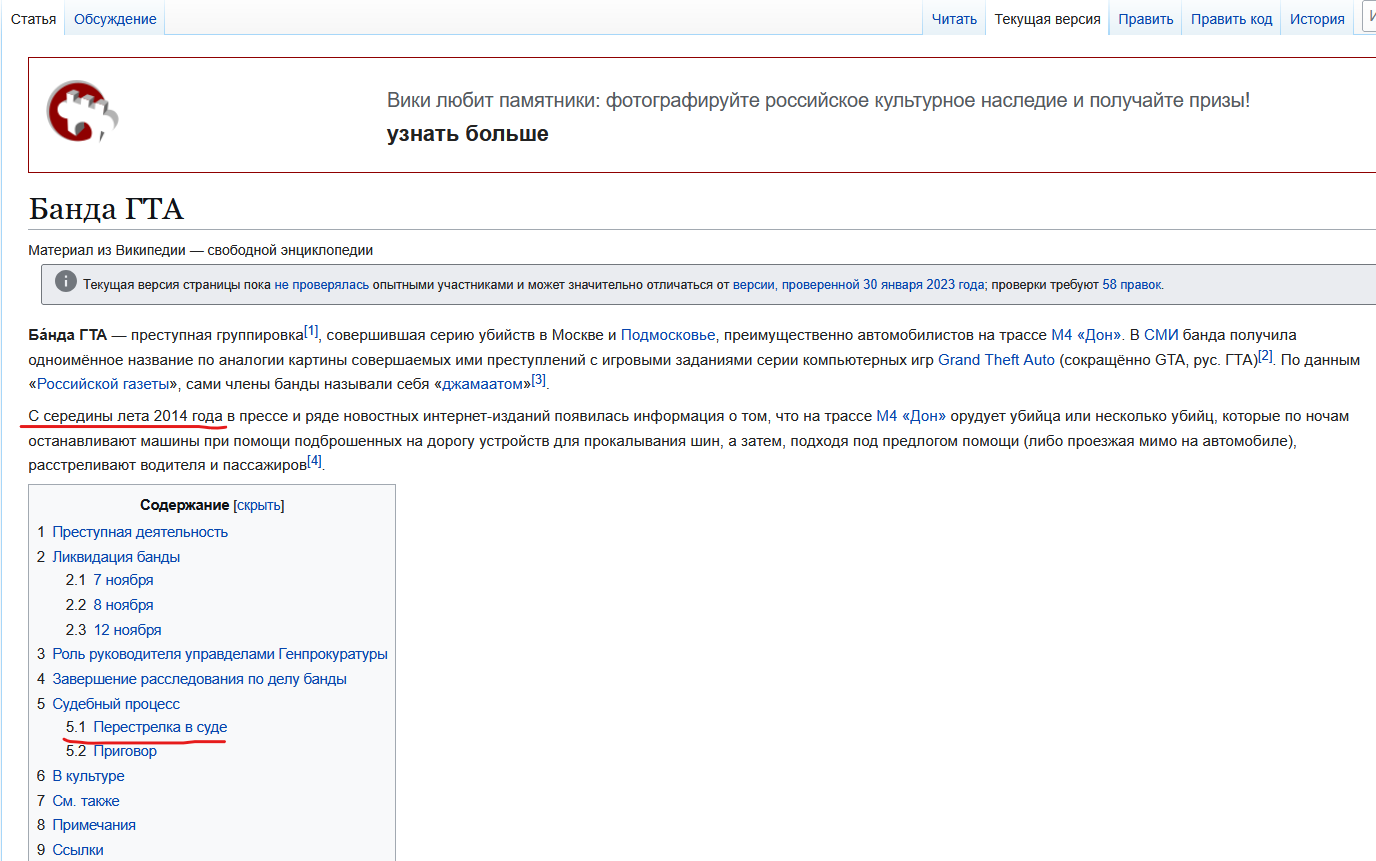
Task: Click the 58 правок link
Action: pyautogui.click(x=1132, y=285)
